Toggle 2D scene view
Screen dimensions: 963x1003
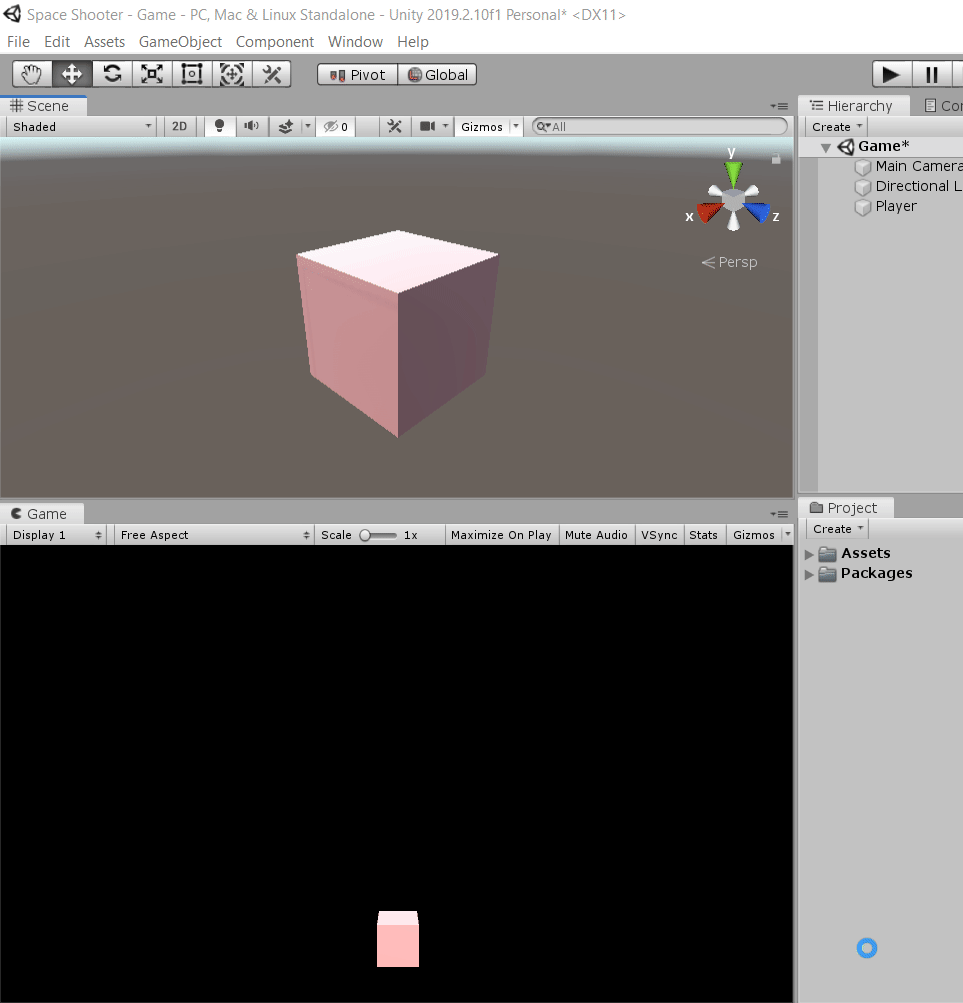pos(180,127)
